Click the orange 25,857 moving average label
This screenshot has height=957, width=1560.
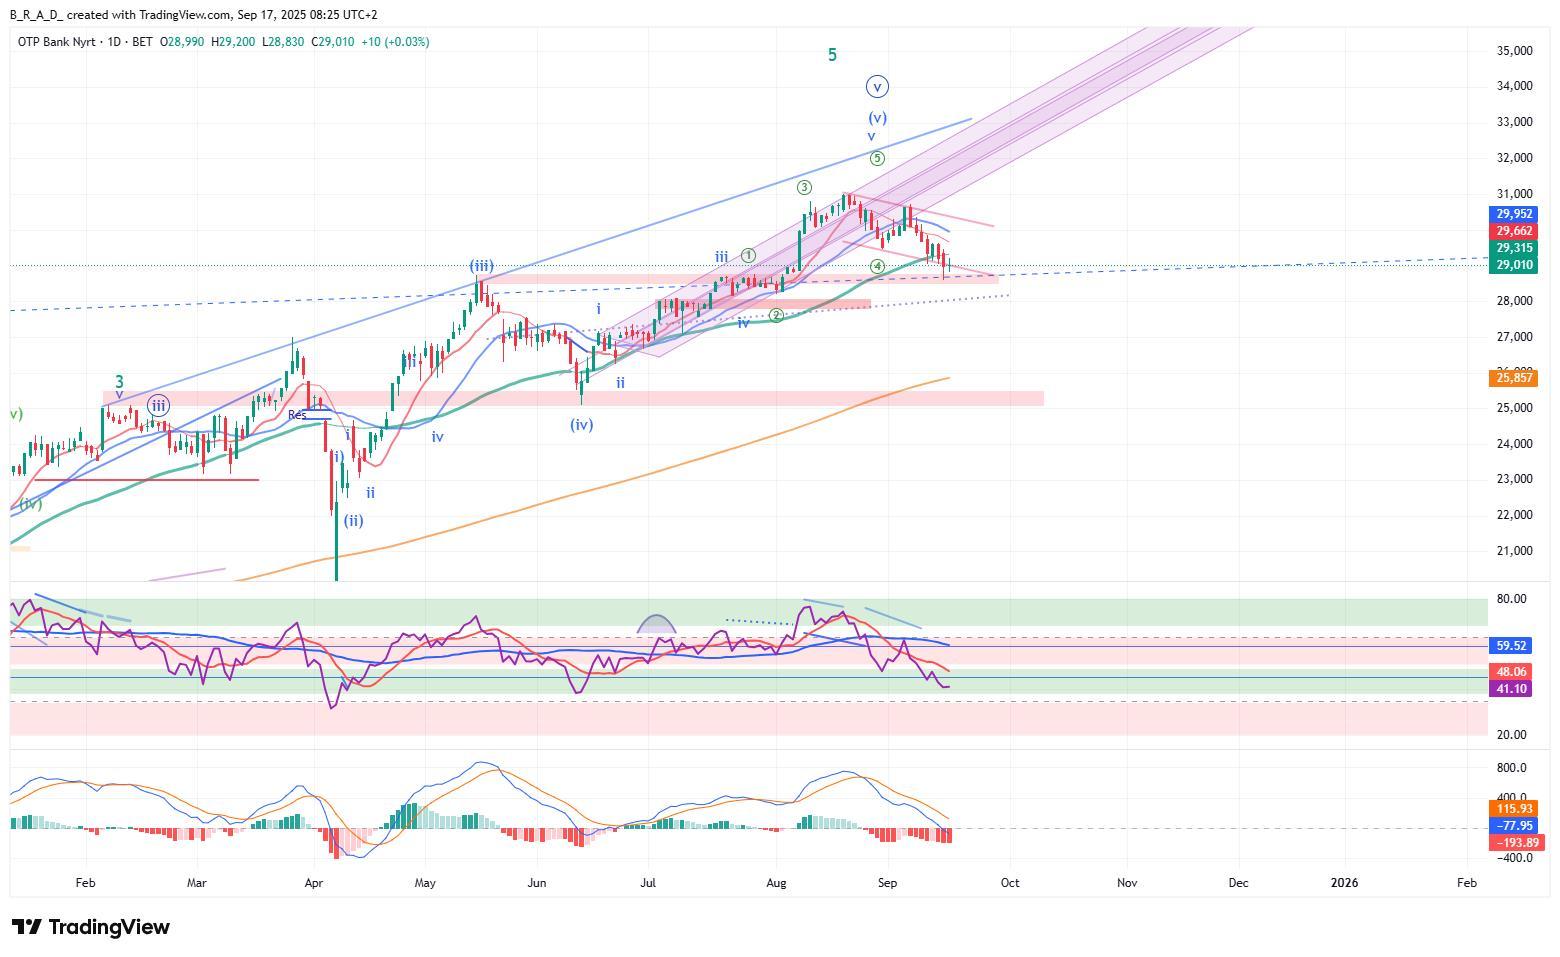1514,378
